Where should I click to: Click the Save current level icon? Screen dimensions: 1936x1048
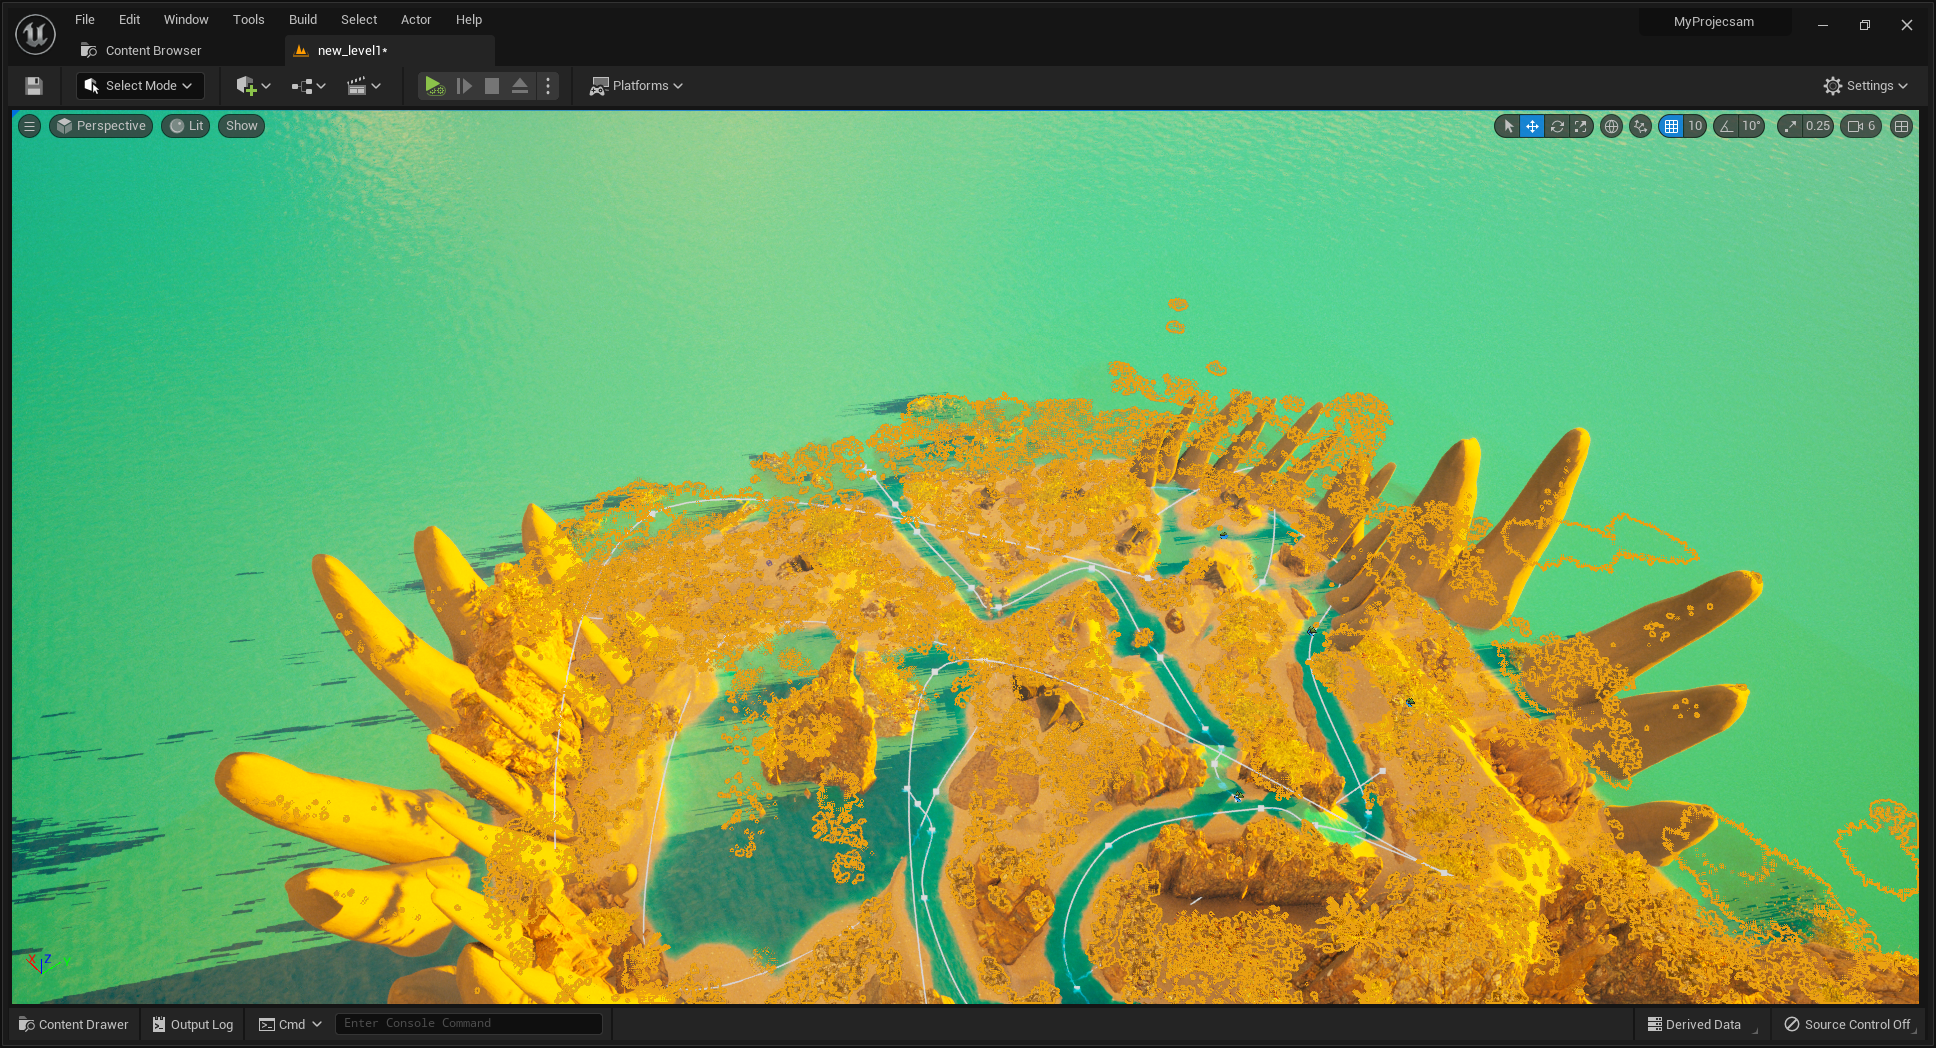(34, 86)
